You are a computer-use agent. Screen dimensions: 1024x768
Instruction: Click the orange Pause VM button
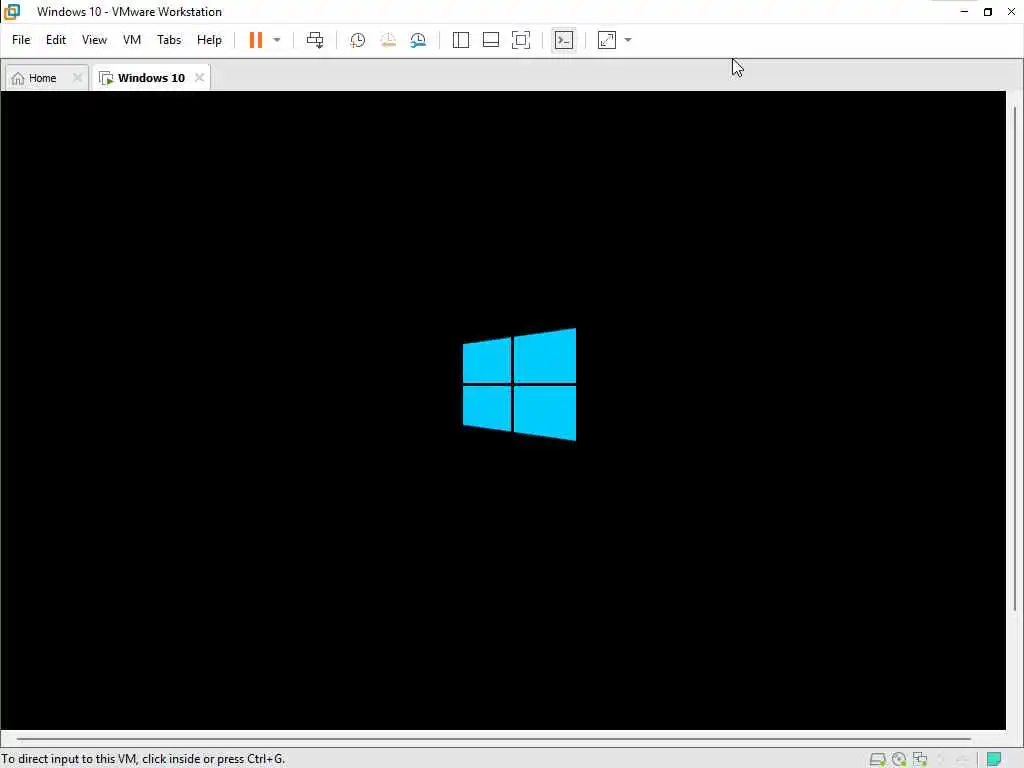point(255,40)
